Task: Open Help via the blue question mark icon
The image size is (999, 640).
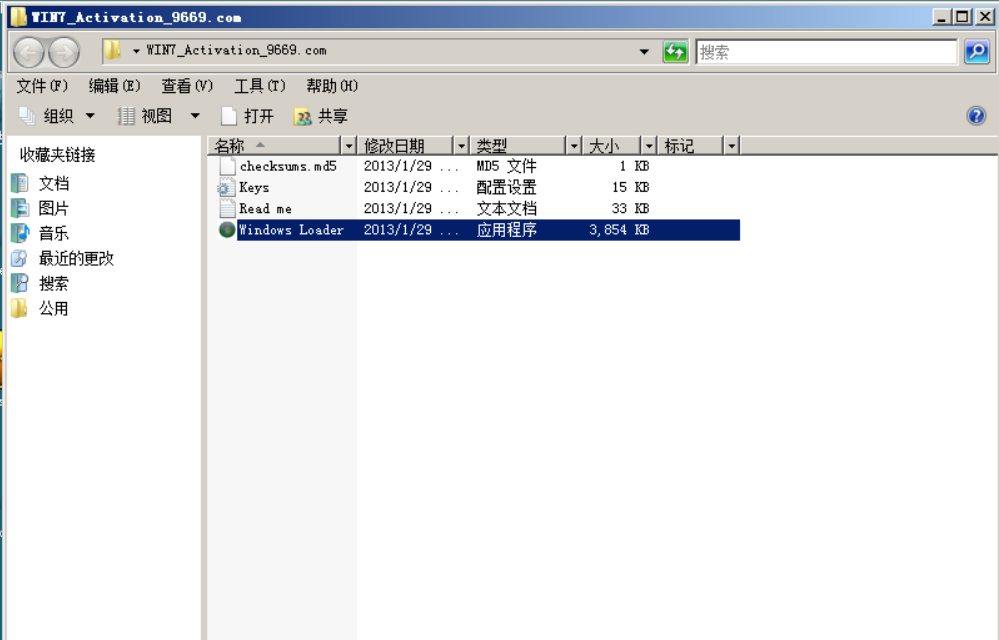Action: [x=976, y=116]
